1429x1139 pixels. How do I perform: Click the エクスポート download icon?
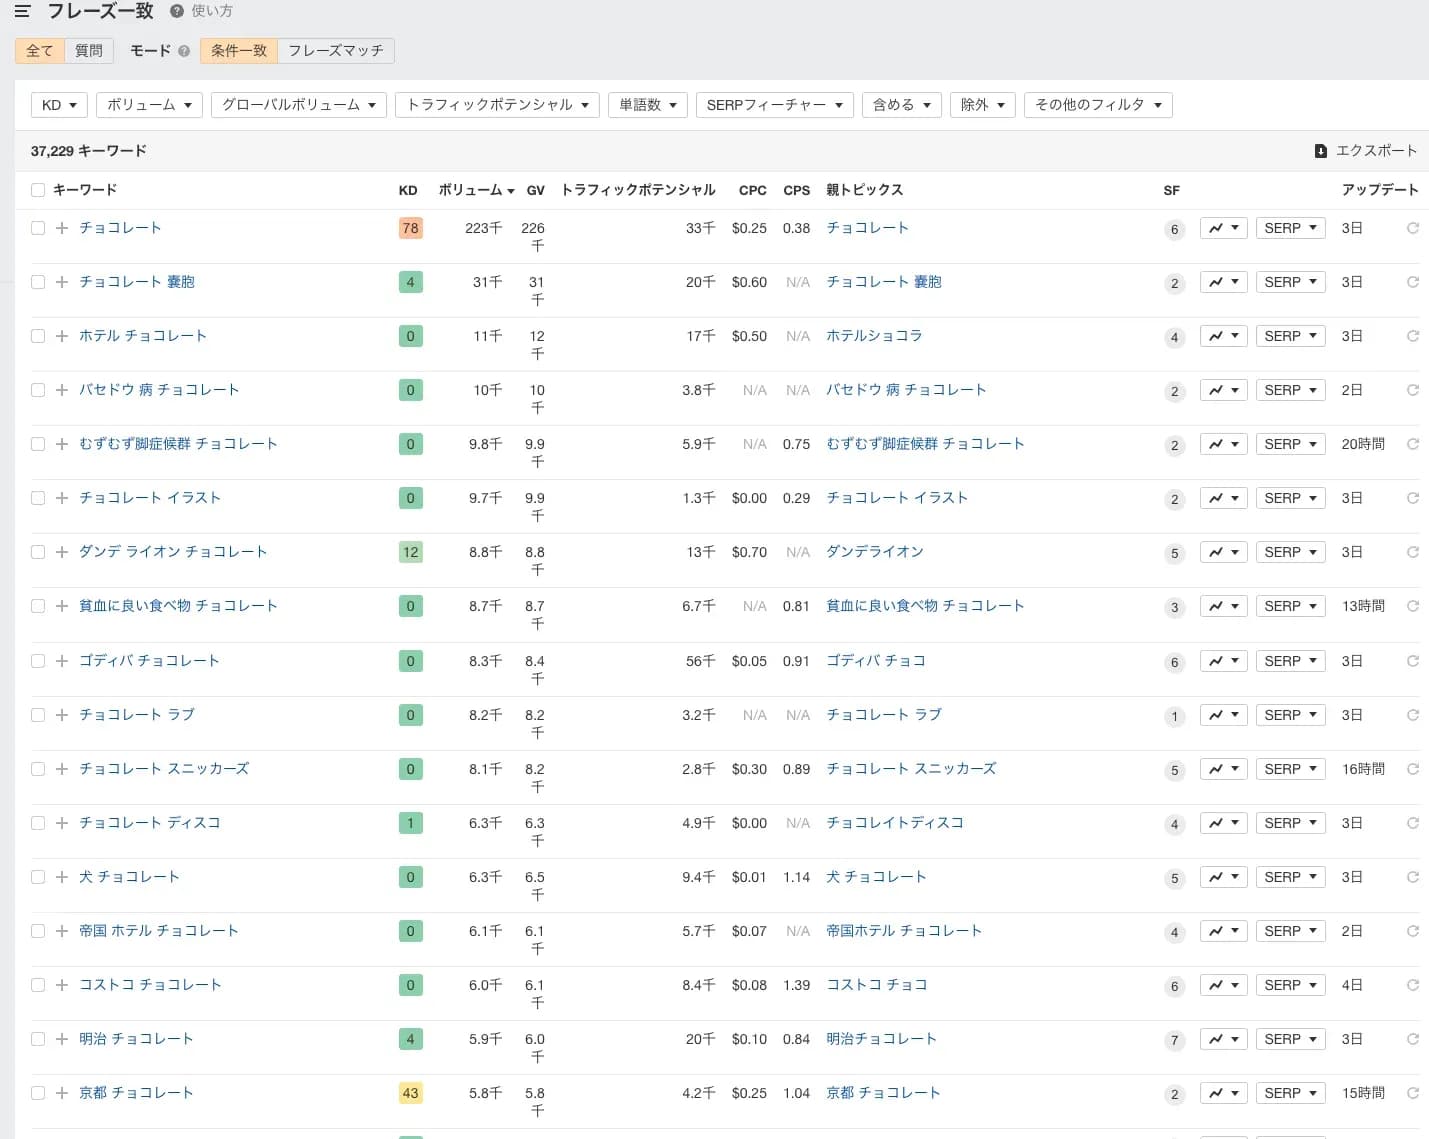tap(1321, 151)
